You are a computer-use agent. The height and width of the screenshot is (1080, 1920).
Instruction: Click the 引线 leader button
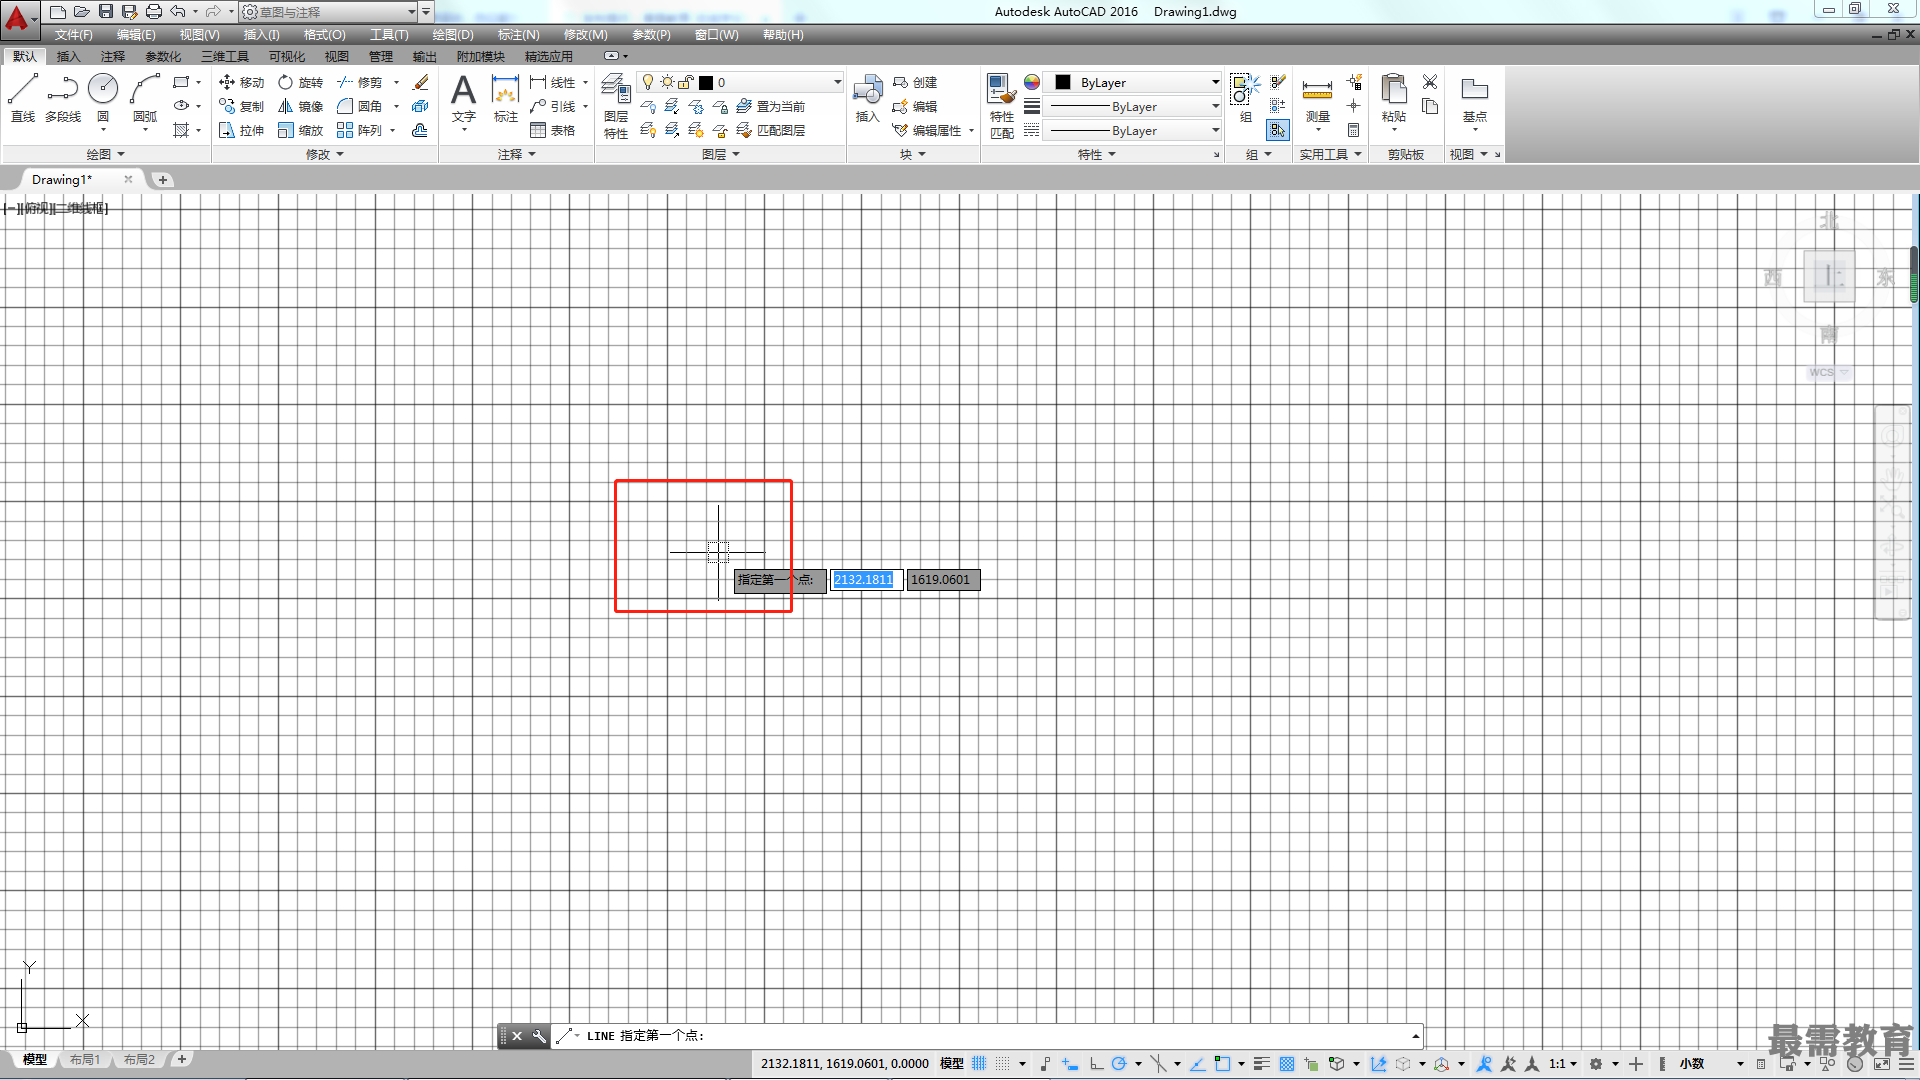pos(553,106)
